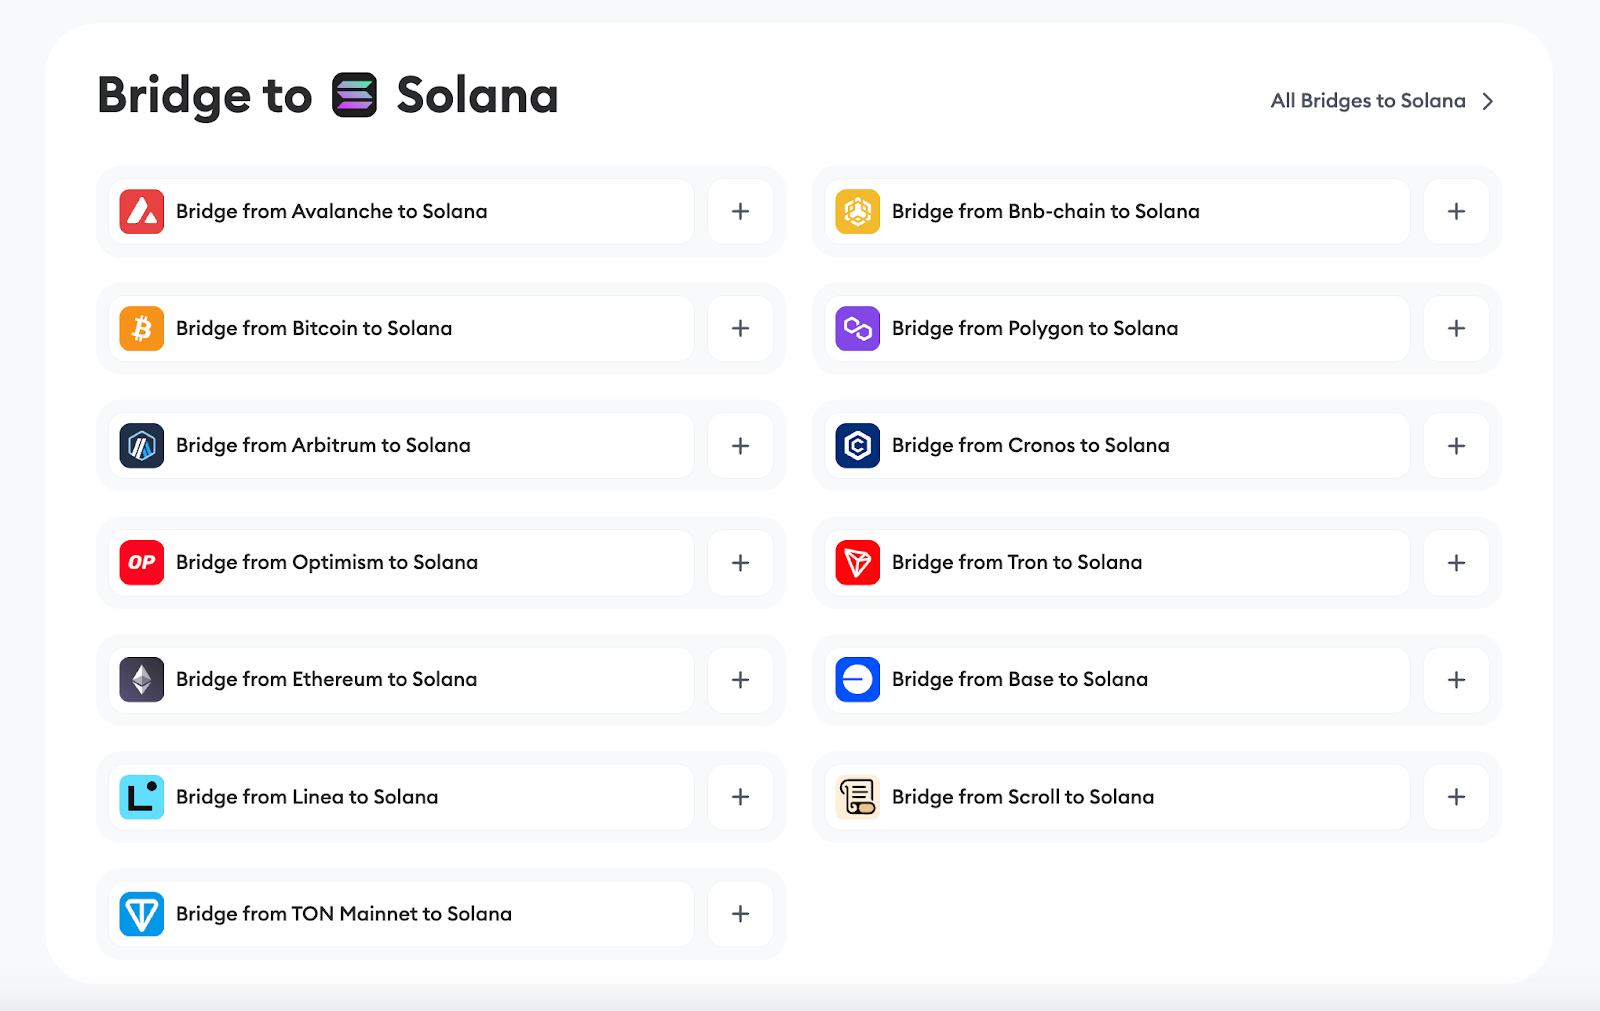1600x1011 pixels.
Task: Open Bridge from Bnb-chain to Solana
Action: 1117,212
